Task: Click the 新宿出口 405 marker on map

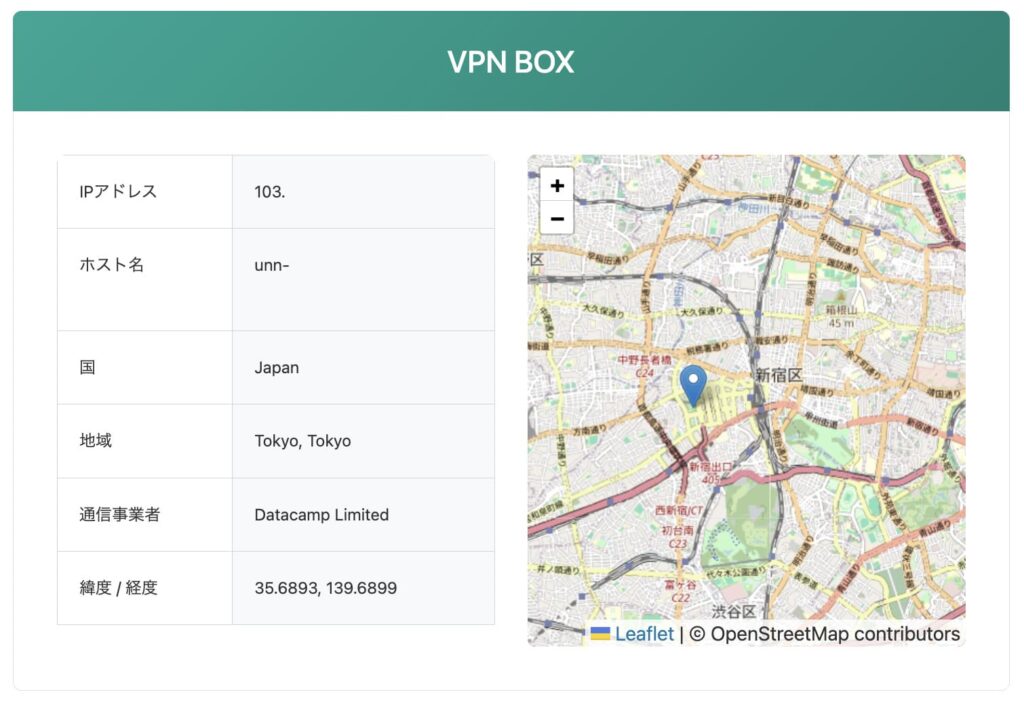Action: pyautogui.click(x=711, y=473)
